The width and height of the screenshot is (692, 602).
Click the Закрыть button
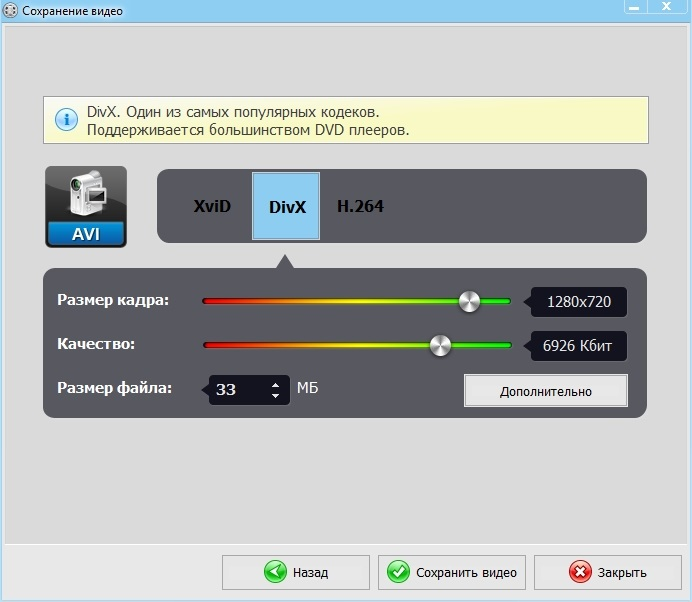point(608,572)
